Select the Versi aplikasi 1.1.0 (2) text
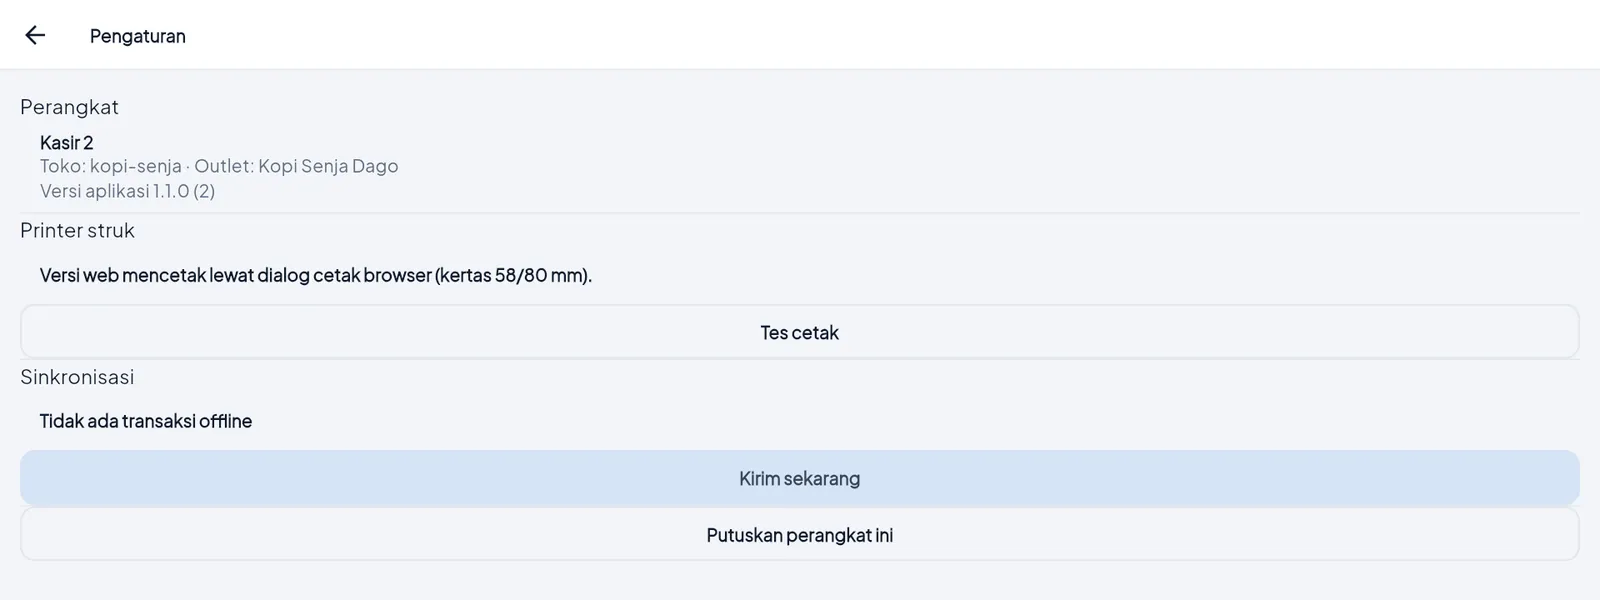 tap(128, 191)
